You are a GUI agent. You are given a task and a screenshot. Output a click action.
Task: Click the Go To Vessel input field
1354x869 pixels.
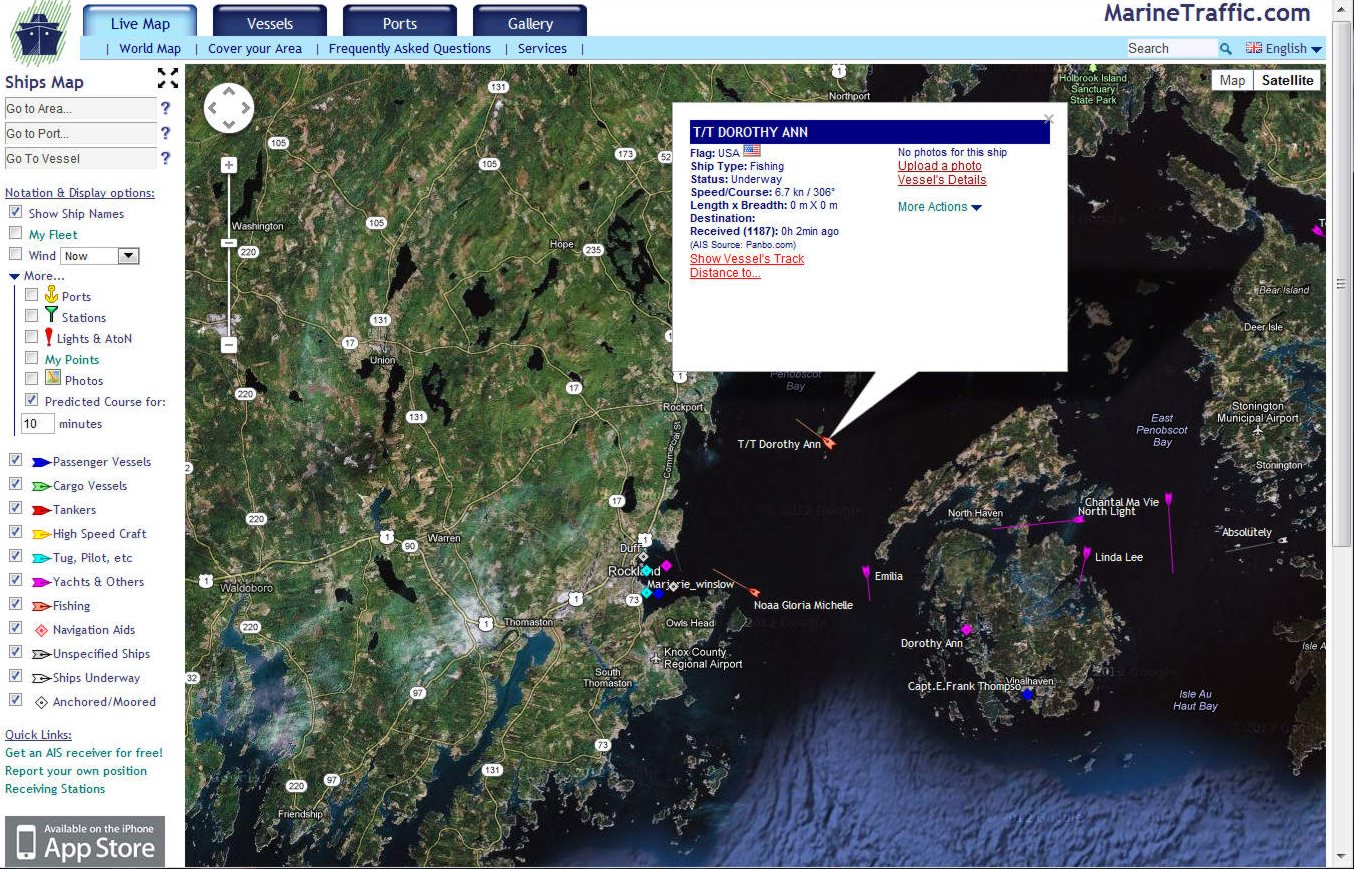(x=80, y=158)
